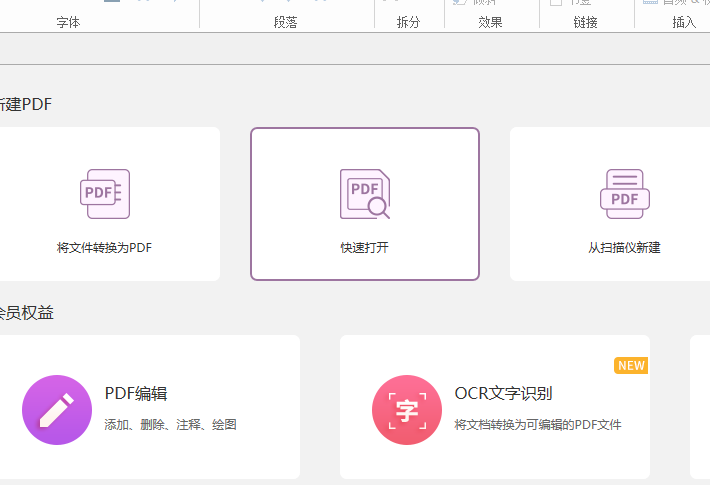Click the 段落 ribbon group label
Viewport: 710px width, 485px height.
(x=285, y=22)
